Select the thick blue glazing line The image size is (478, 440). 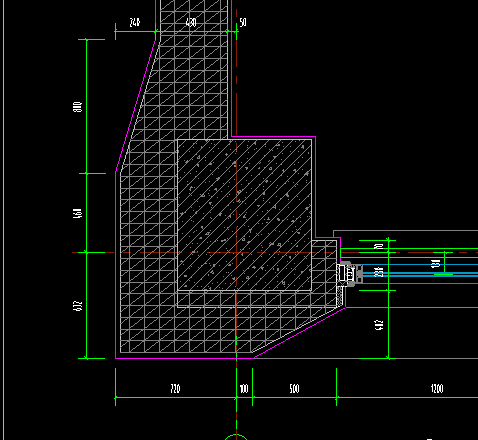[x=420, y=274]
